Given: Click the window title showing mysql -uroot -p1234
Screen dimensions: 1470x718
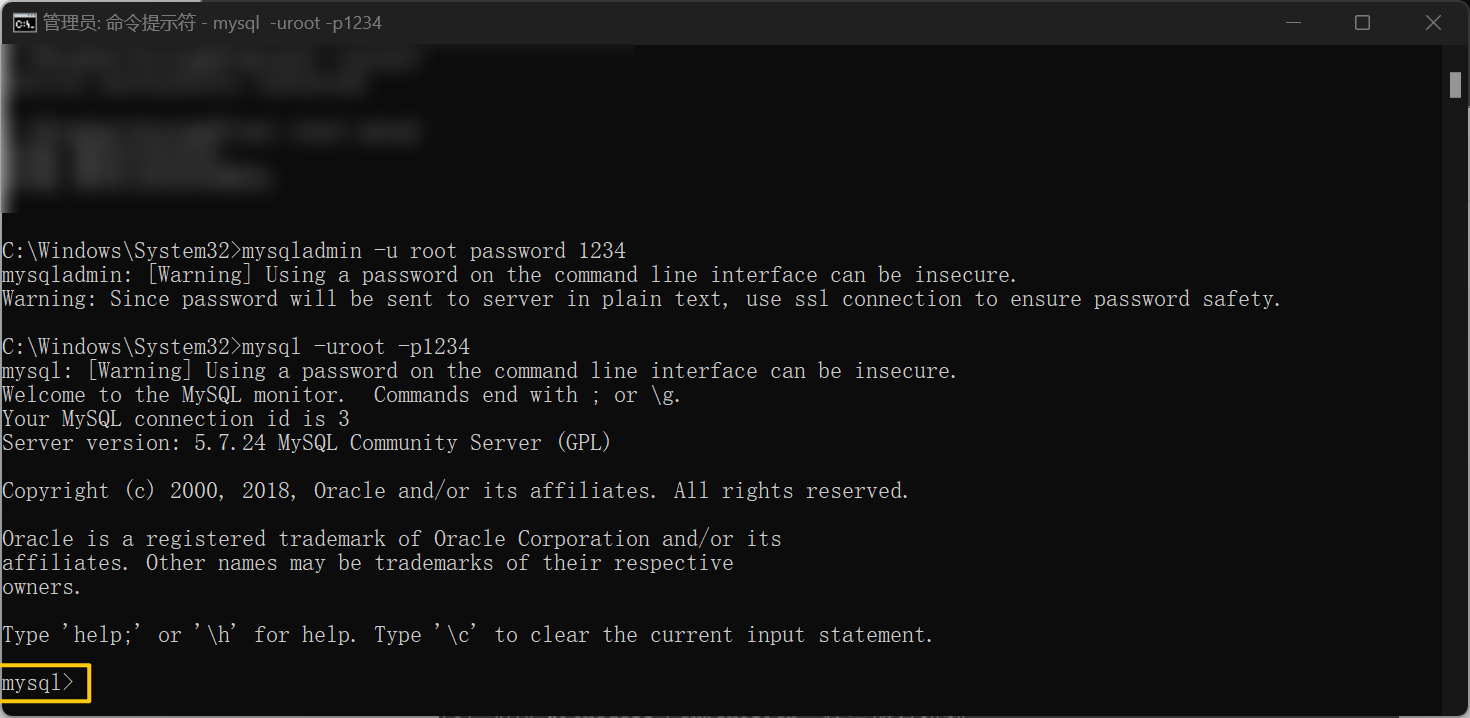Looking at the screenshot, I should [x=210, y=21].
